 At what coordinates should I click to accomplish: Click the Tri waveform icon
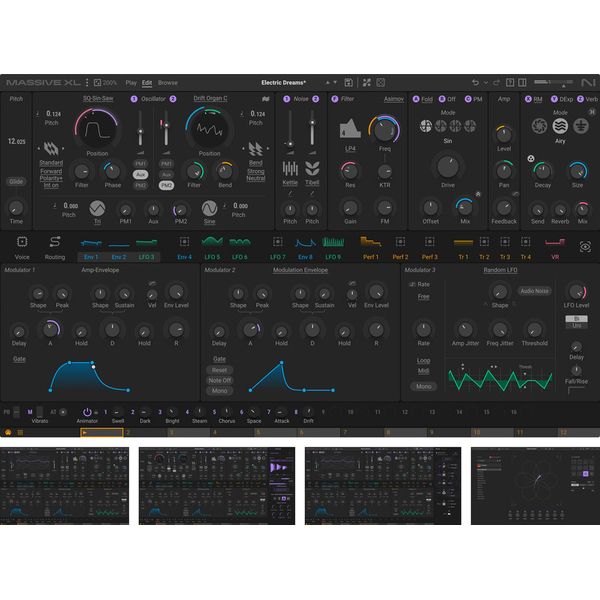97,209
